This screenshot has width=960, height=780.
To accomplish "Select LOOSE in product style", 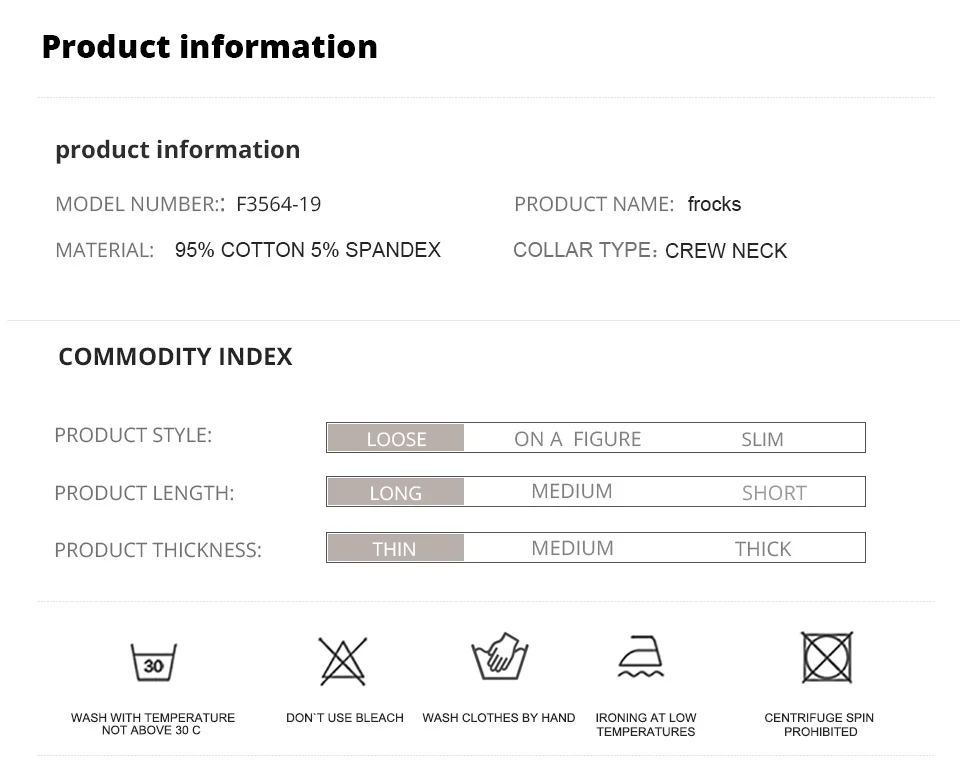I will click(x=396, y=439).
